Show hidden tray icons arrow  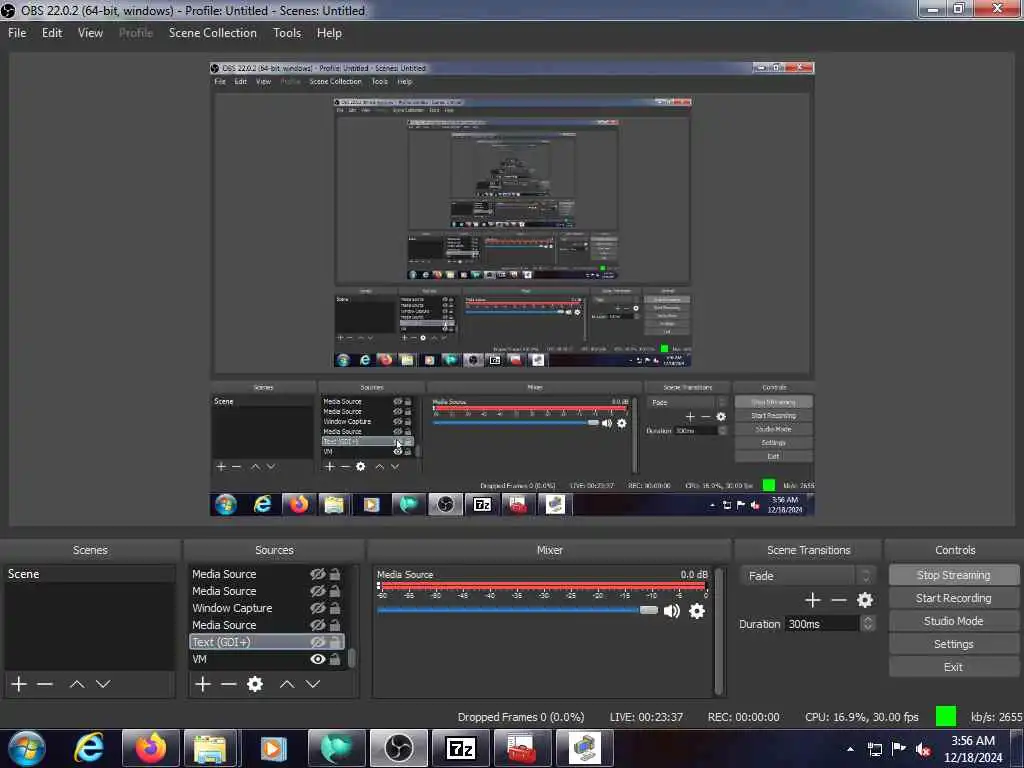click(850, 750)
